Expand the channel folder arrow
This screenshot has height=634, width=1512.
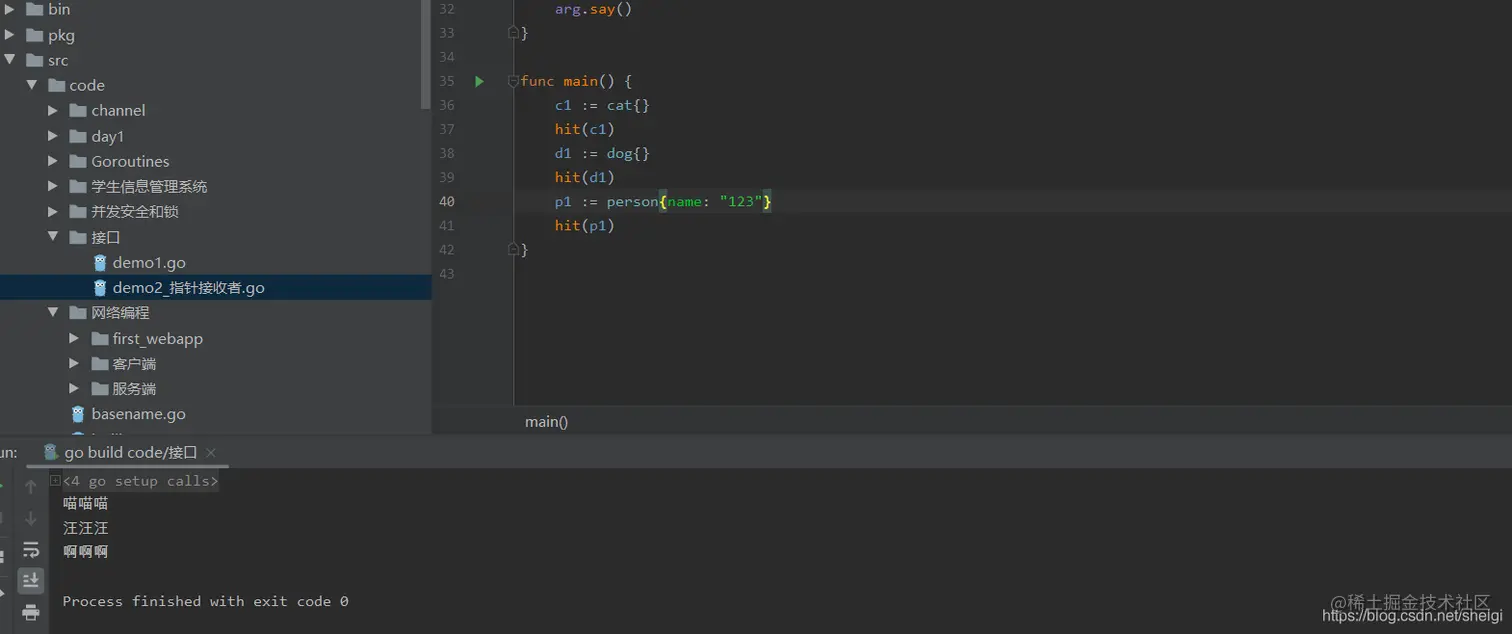53,110
